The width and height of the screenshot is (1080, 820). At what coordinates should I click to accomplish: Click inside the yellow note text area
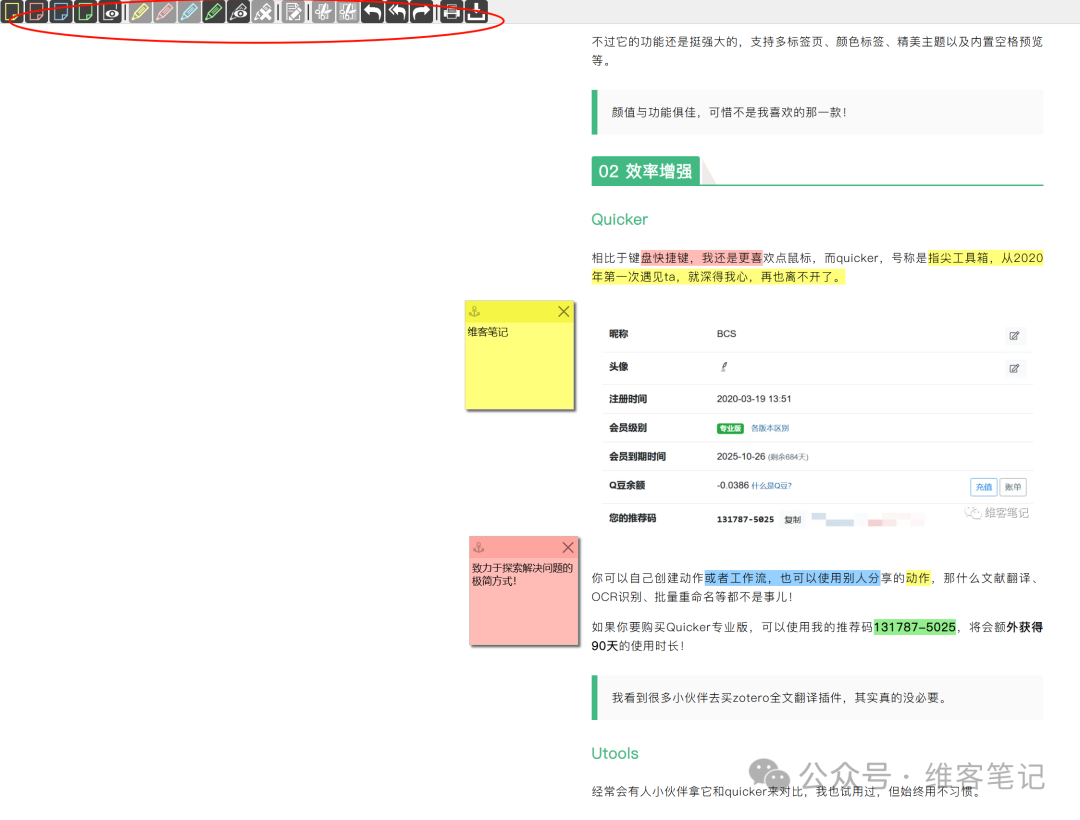(519, 366)
